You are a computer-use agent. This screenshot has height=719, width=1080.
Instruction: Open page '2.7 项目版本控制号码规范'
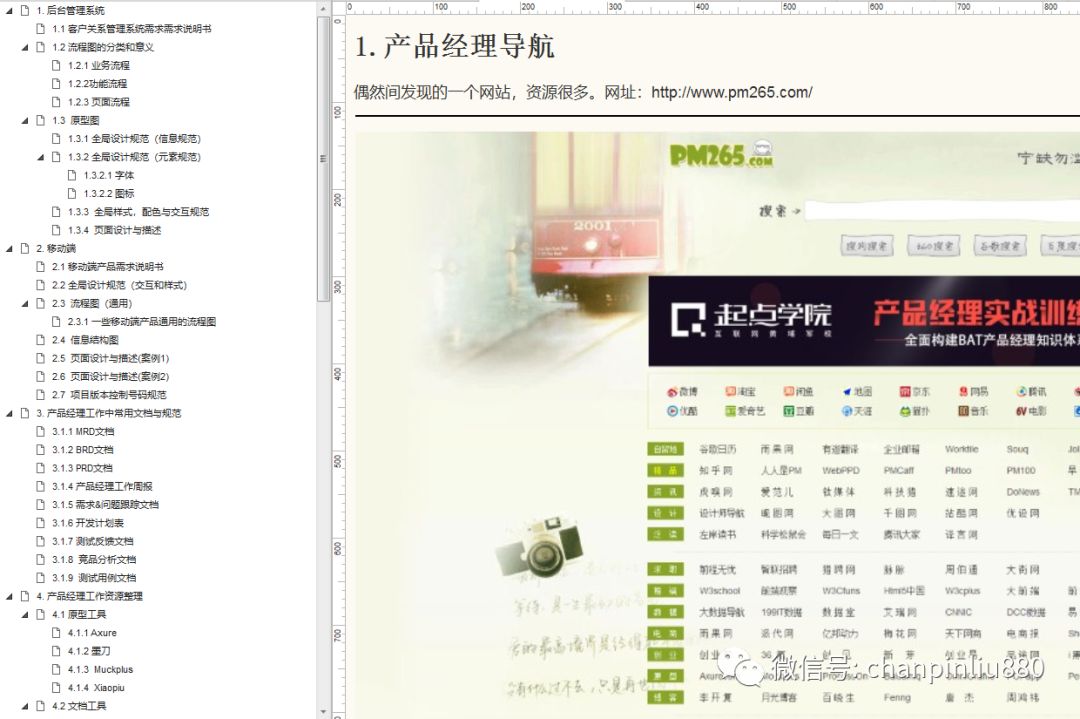[109, 395]
